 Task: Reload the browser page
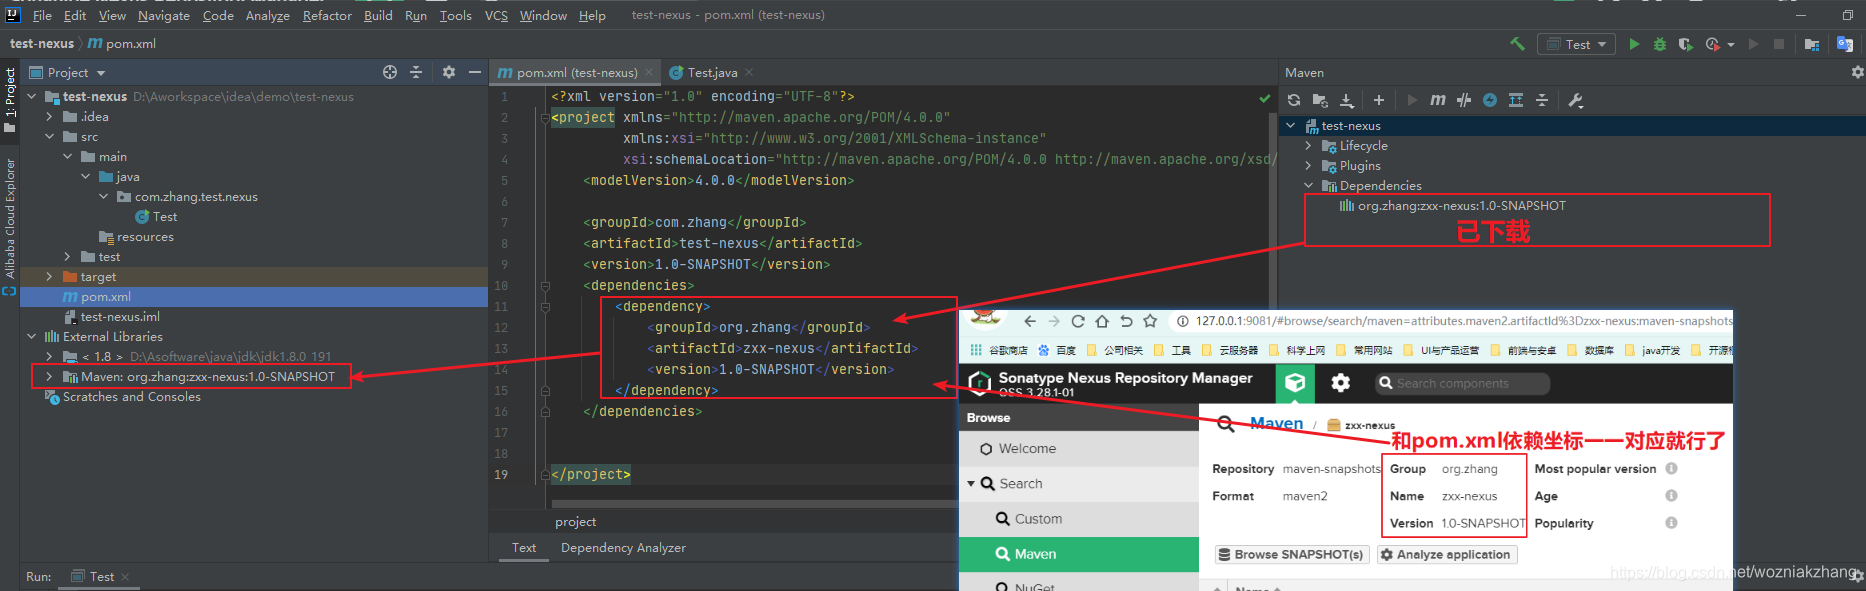pos(1078,321)
